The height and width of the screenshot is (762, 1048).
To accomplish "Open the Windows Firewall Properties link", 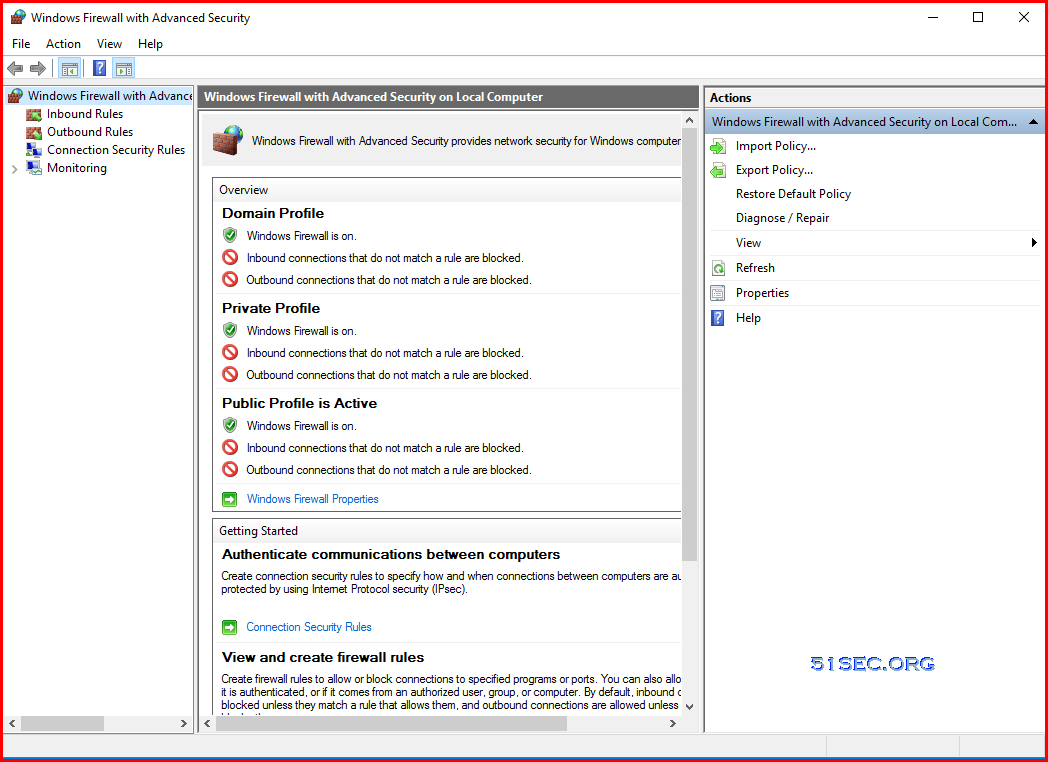I will [x=313, y=499].
